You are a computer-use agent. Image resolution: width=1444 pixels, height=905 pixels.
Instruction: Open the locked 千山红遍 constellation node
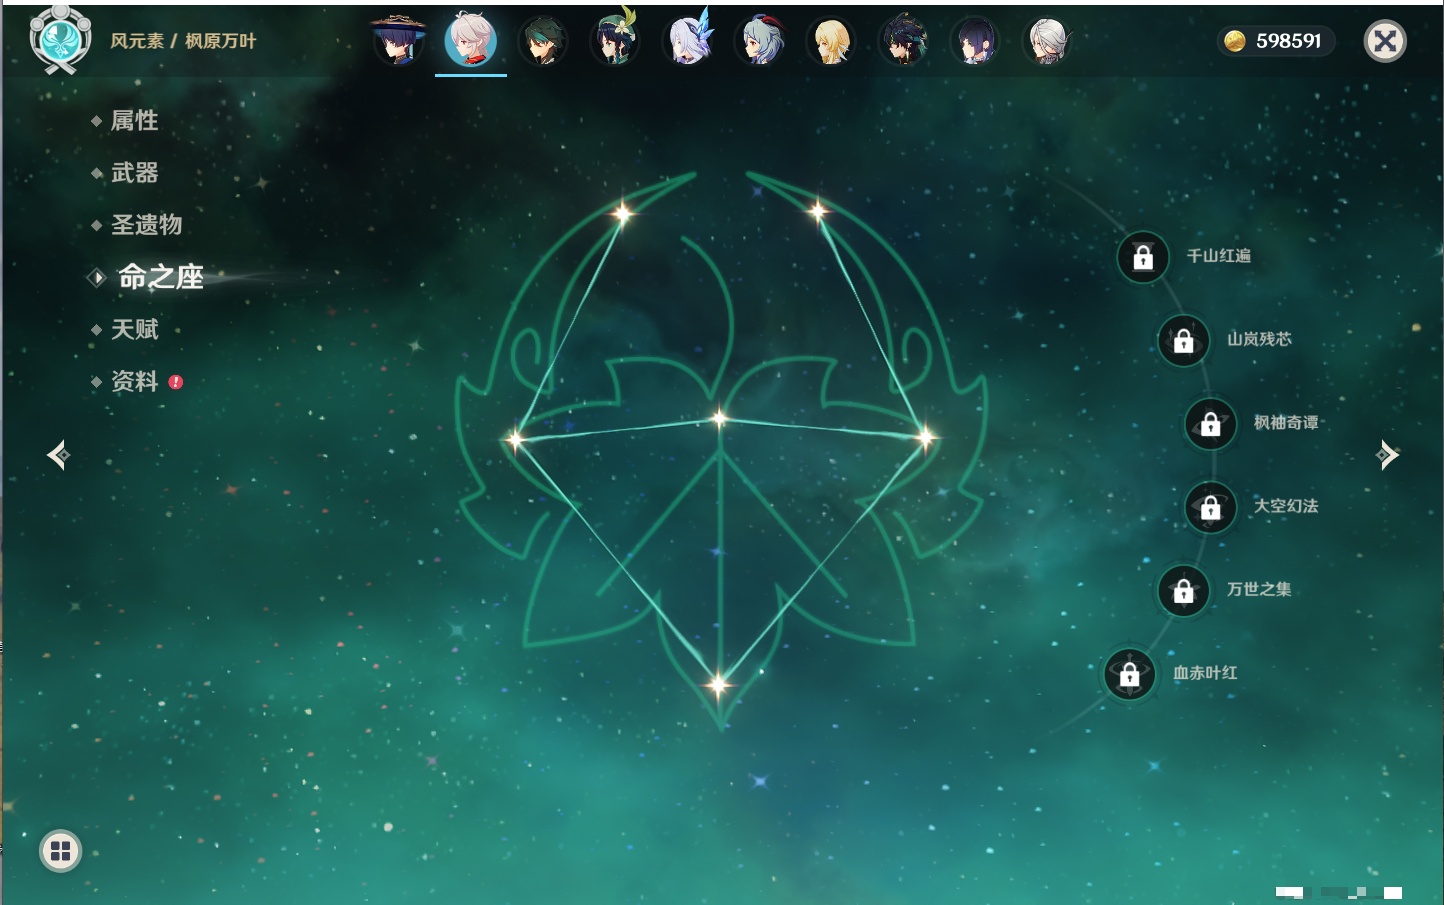pos(1143,257)
